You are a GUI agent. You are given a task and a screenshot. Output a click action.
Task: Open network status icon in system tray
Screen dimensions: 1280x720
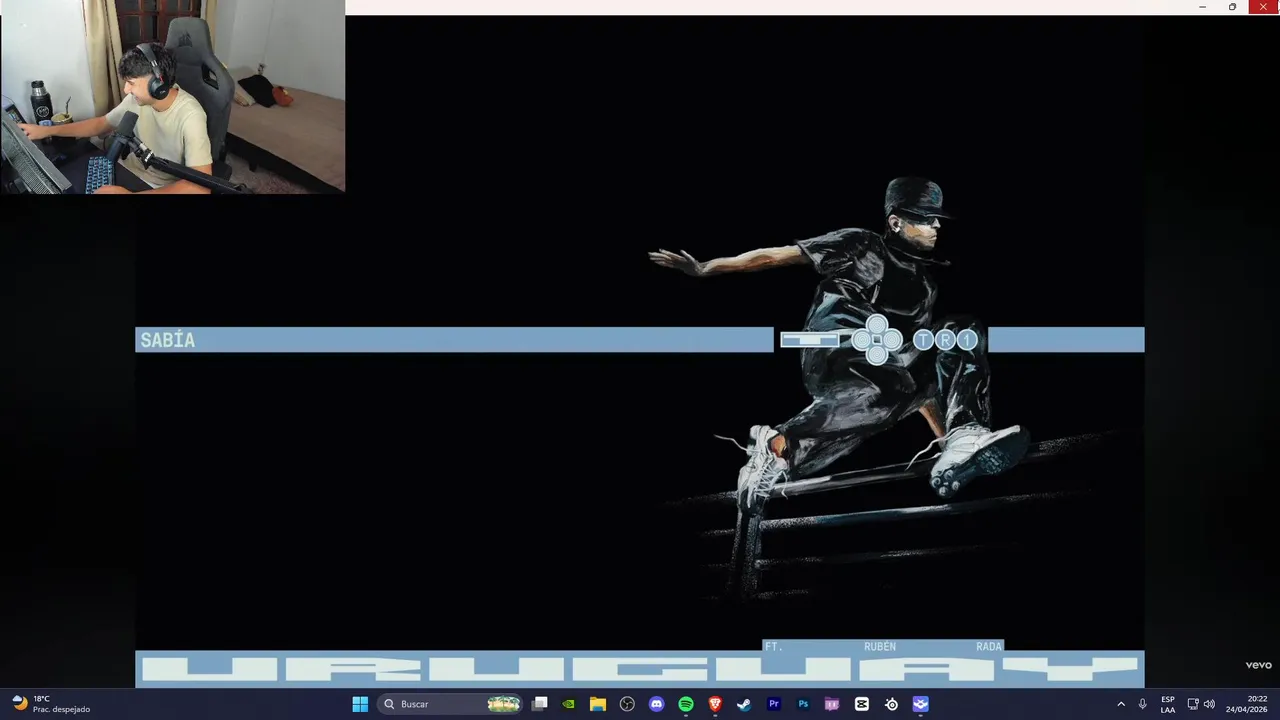click(1192, 704)
